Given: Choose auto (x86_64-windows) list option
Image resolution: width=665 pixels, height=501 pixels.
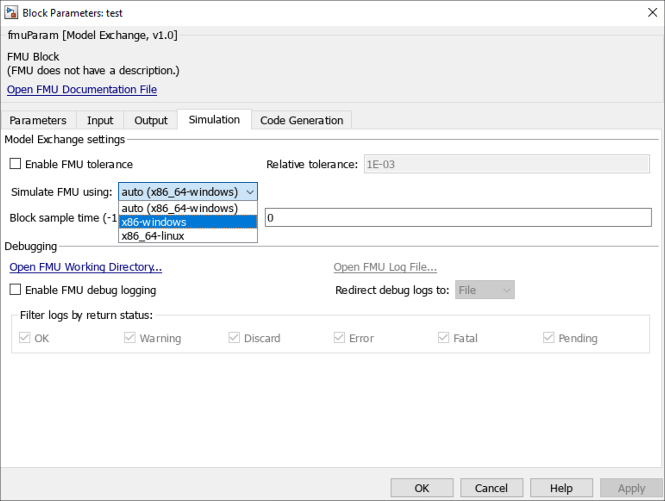Looking at the screenshot, I should tap(188, 208).
